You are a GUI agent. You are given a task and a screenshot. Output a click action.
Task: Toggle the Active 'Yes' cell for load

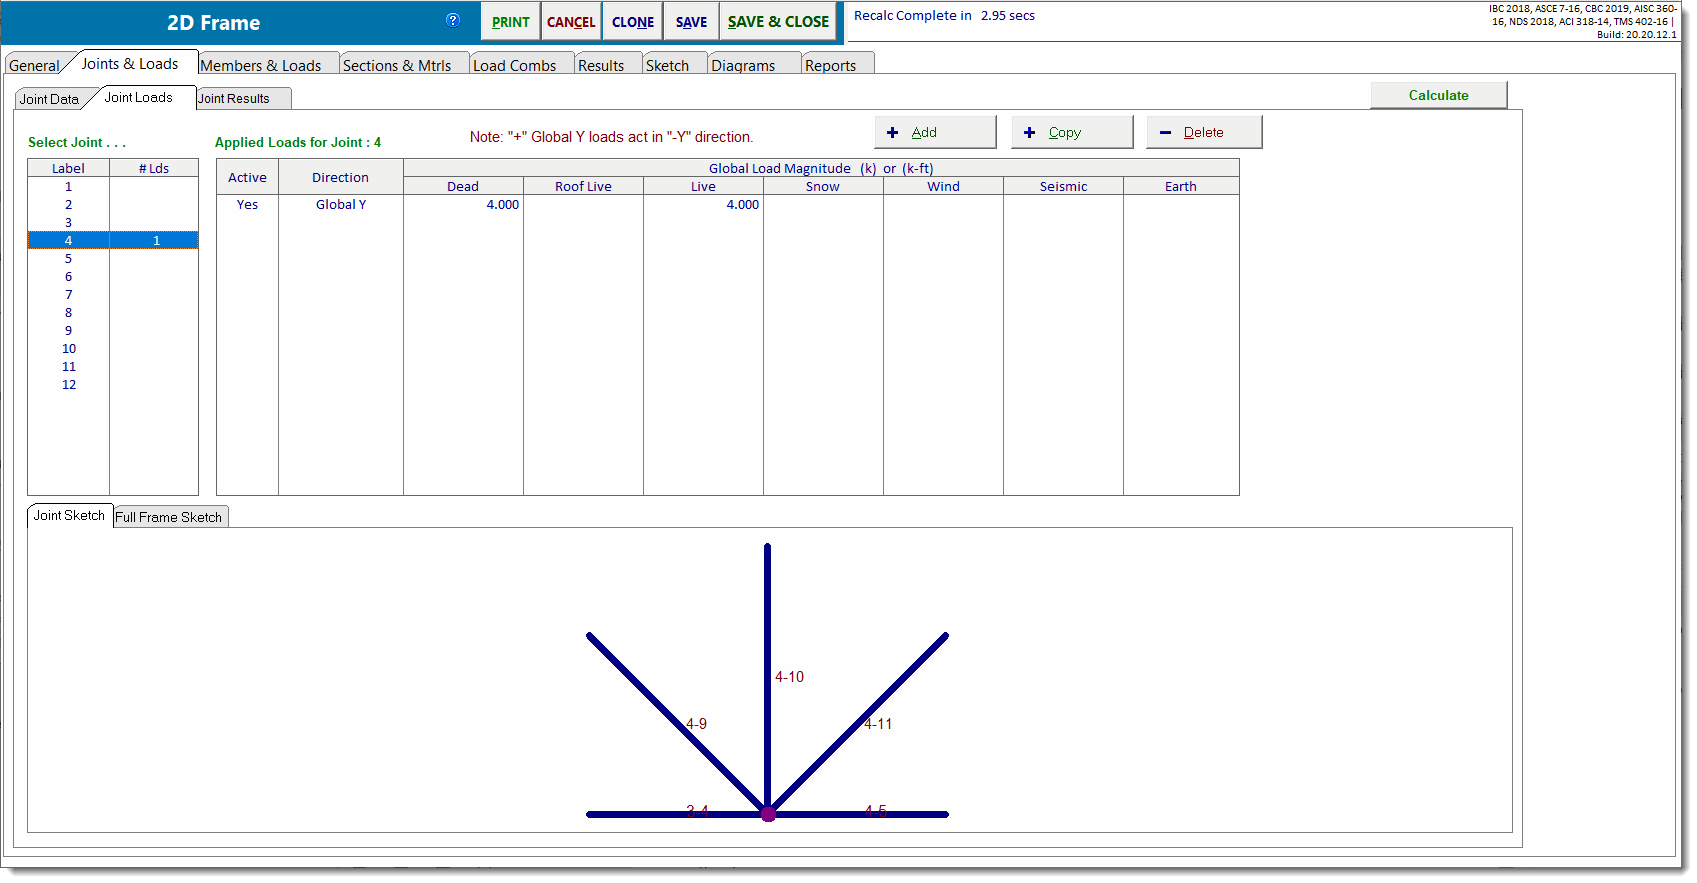point(247,205)
